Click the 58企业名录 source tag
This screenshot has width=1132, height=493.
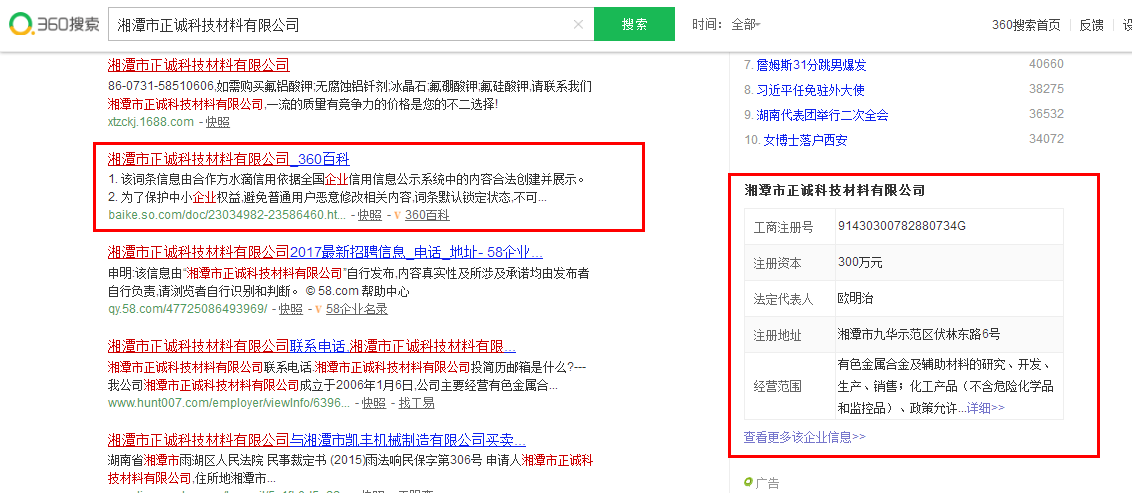tap(357, 309)
